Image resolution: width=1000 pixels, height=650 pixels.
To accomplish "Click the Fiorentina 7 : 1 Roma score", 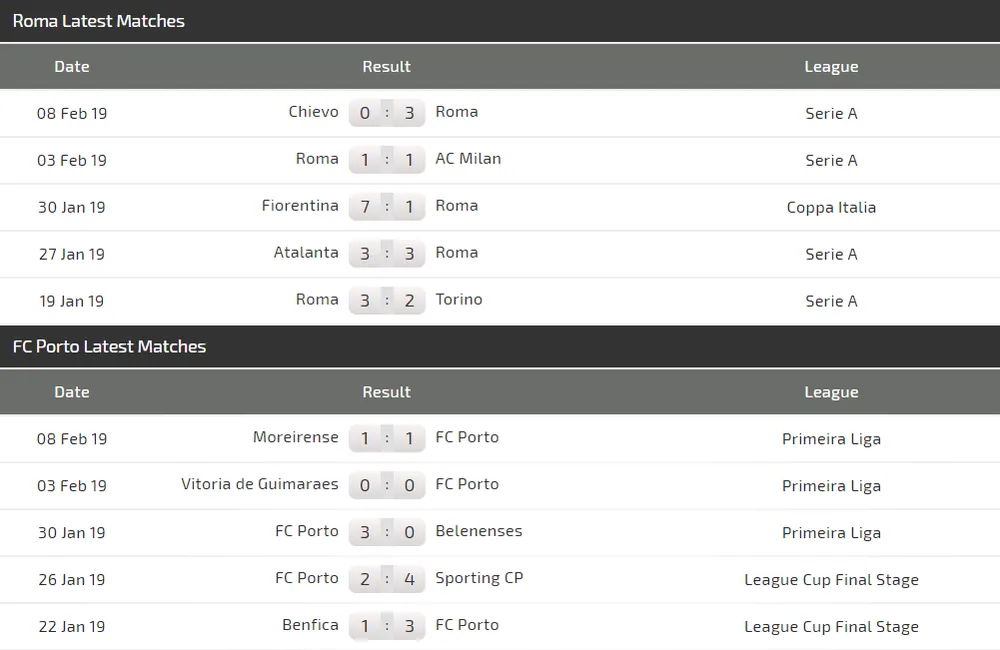I will point(387,207).
